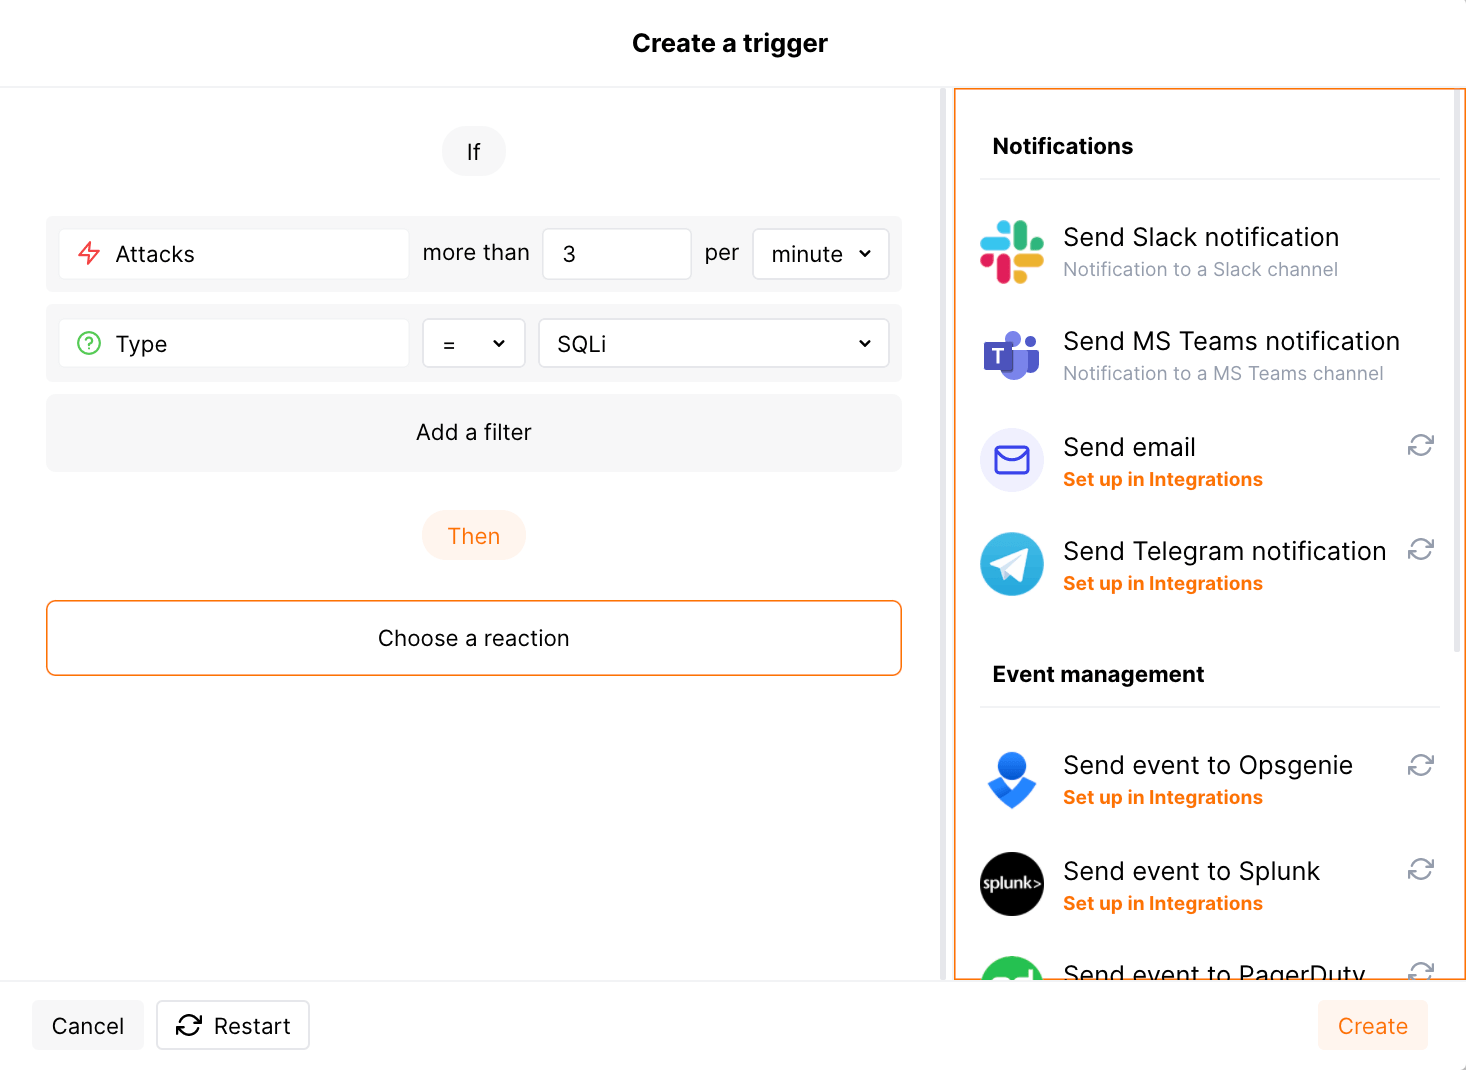Click the refresh icon beside Send email
The height and width of the screenshot is (1070, 1466).
coord(1421,445)
